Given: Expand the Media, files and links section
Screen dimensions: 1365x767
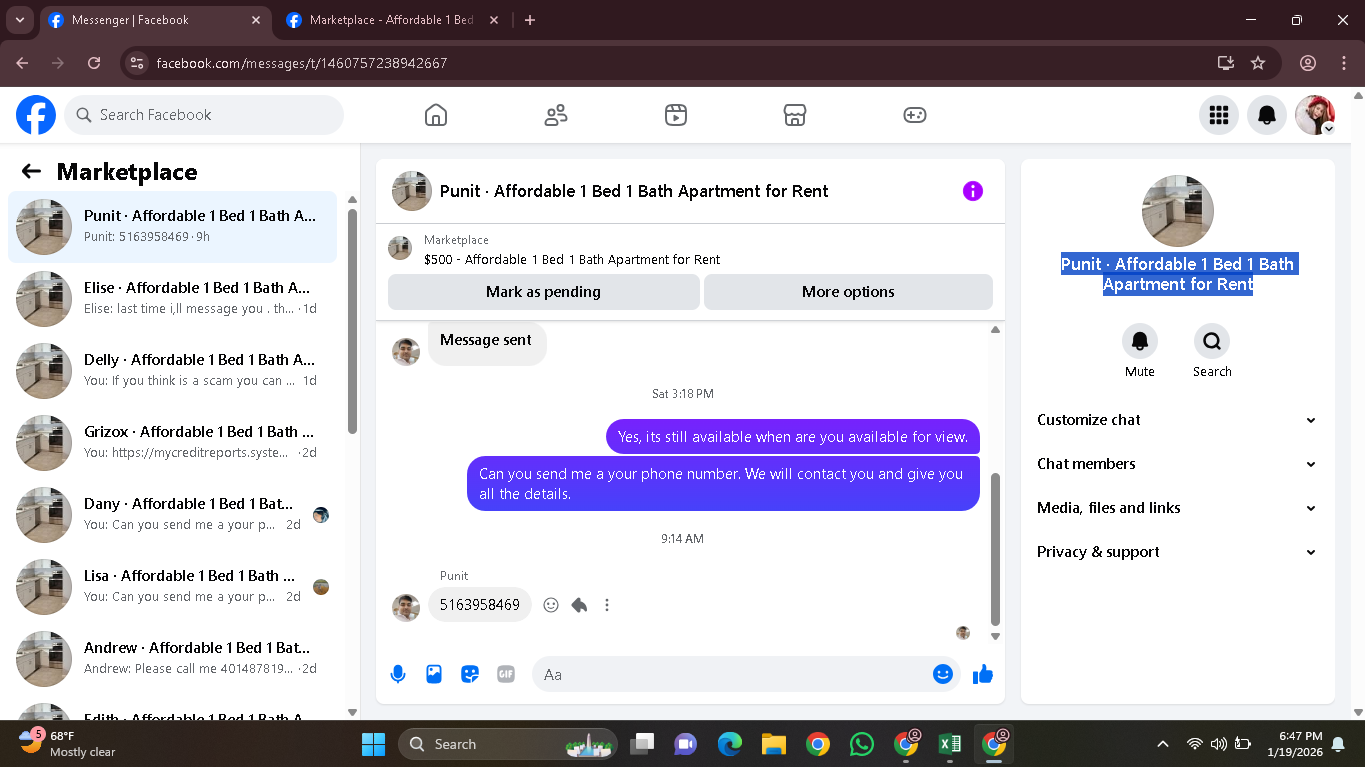Looking at the screenshot, I should click(1177, 508).
